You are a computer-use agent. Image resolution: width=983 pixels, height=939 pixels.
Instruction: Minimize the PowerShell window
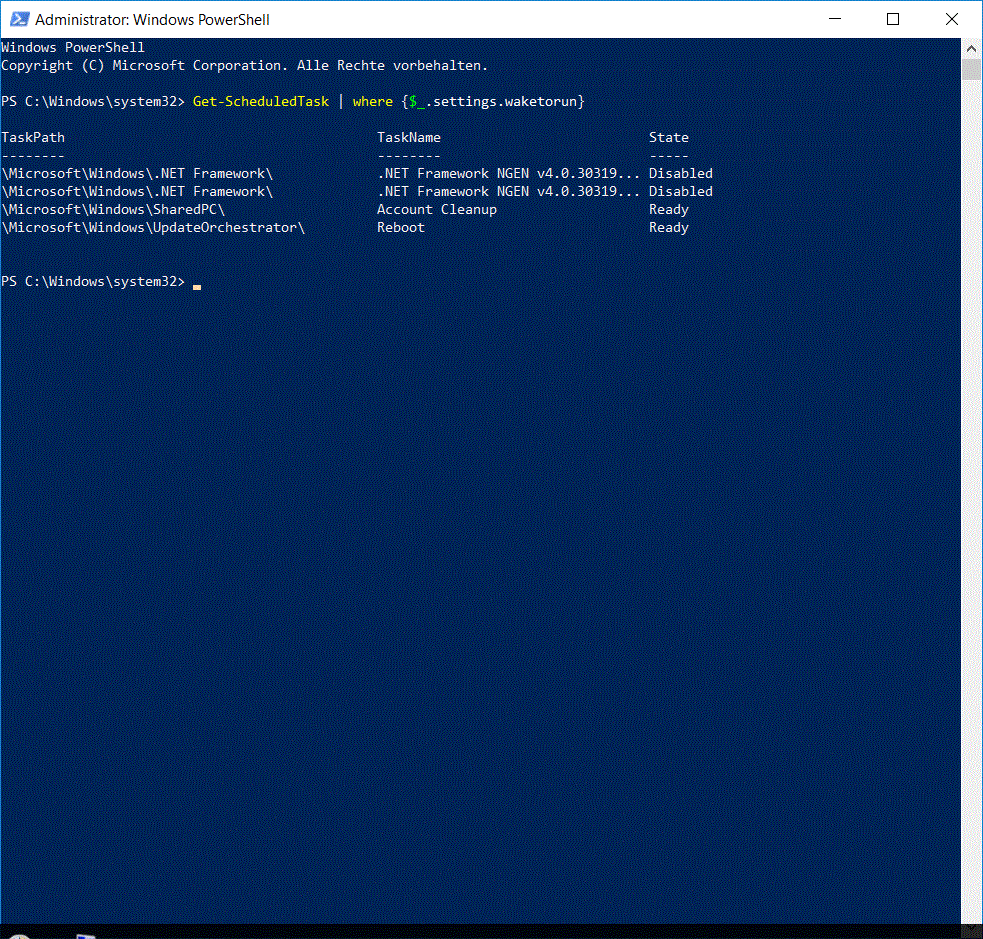pos(834,19)
